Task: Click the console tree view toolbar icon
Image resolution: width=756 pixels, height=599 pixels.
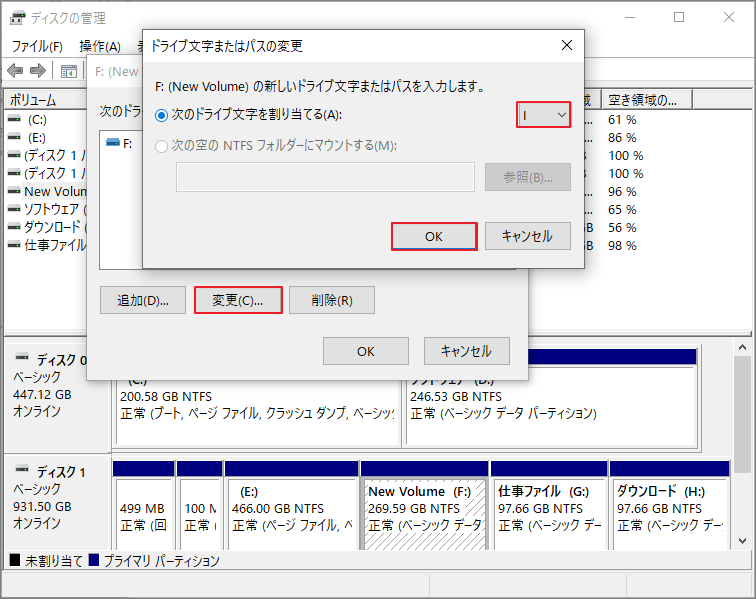Action: [x=68, y=71]
